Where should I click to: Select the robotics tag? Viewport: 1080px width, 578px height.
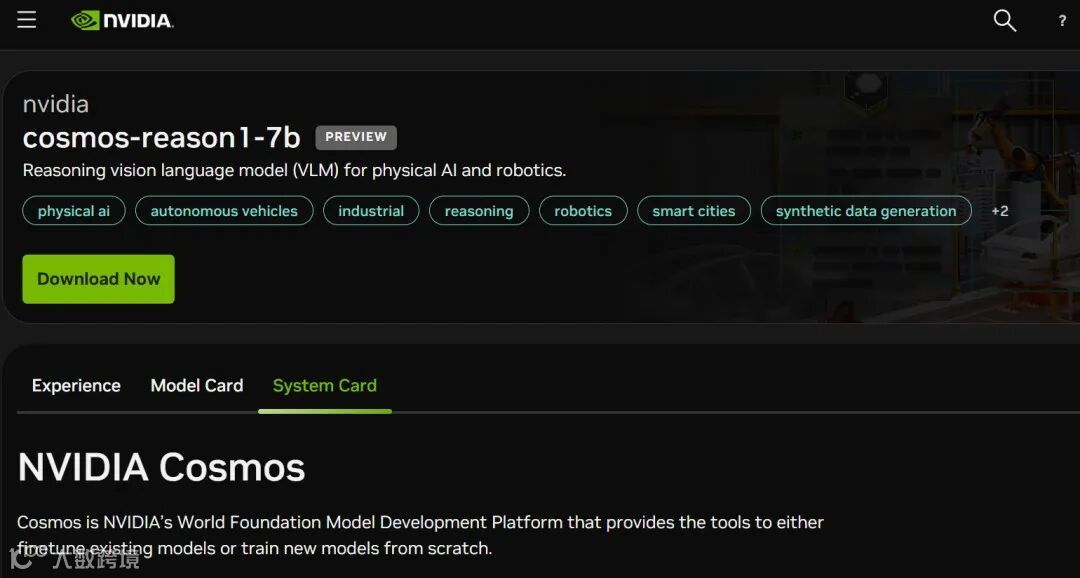point(583,211)
